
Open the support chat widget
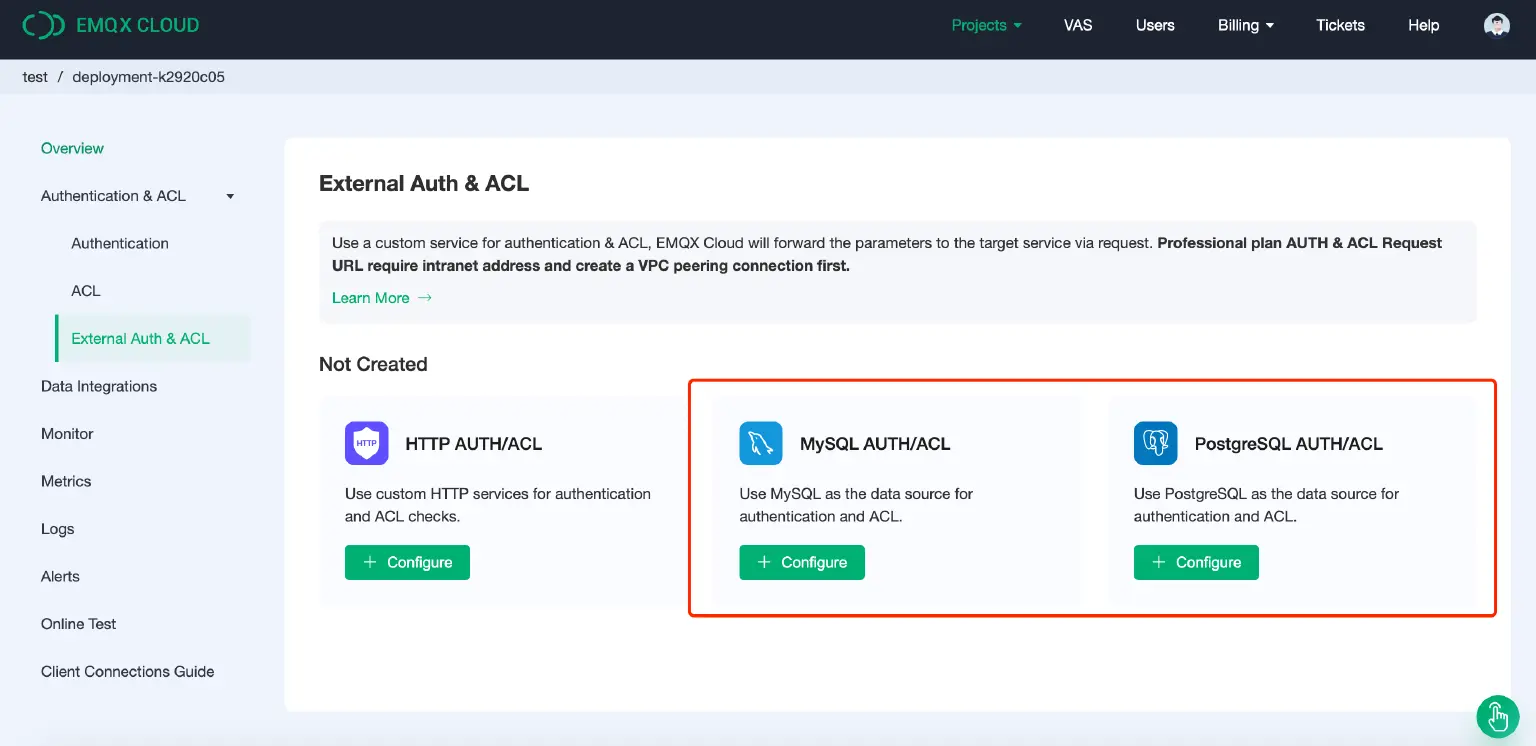tap(1497, 716)
